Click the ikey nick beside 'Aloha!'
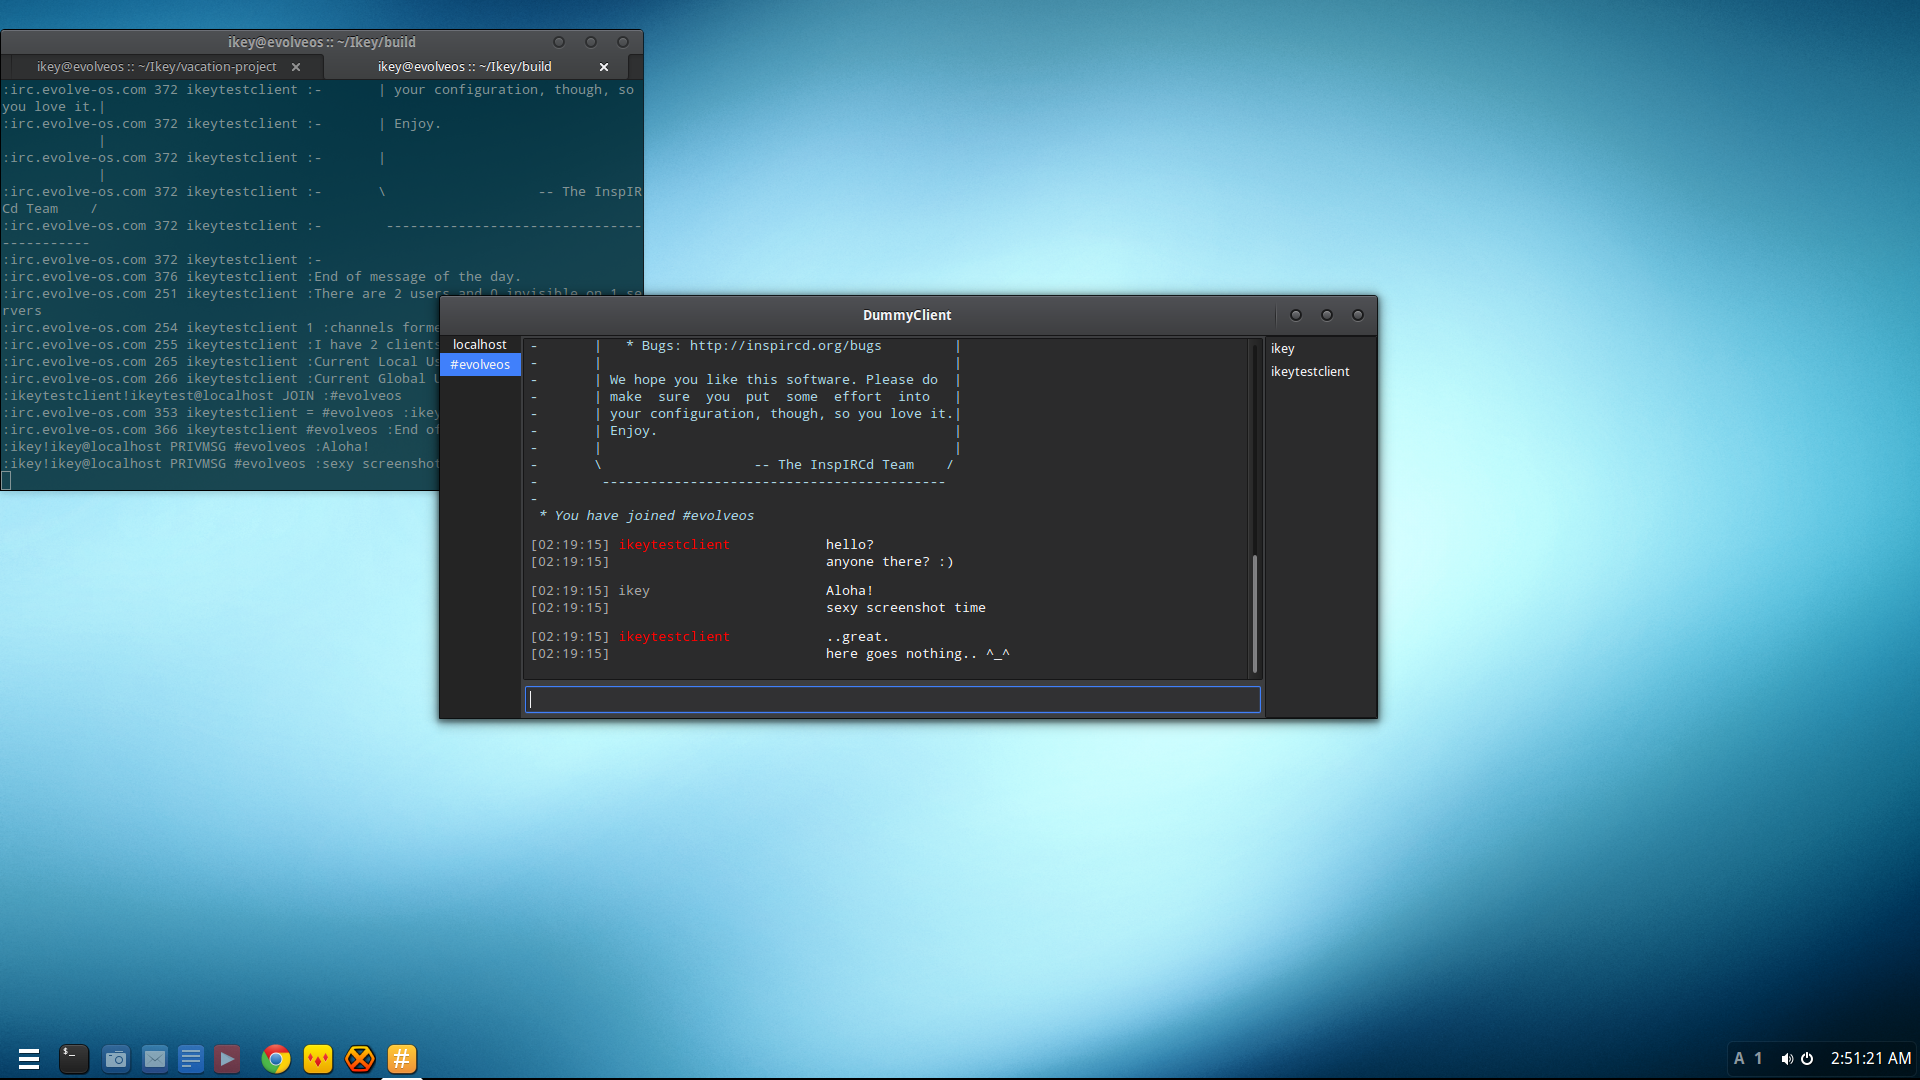This screenshot has height=1080, width=1920. pyautogui.click(x=634, y=591)
